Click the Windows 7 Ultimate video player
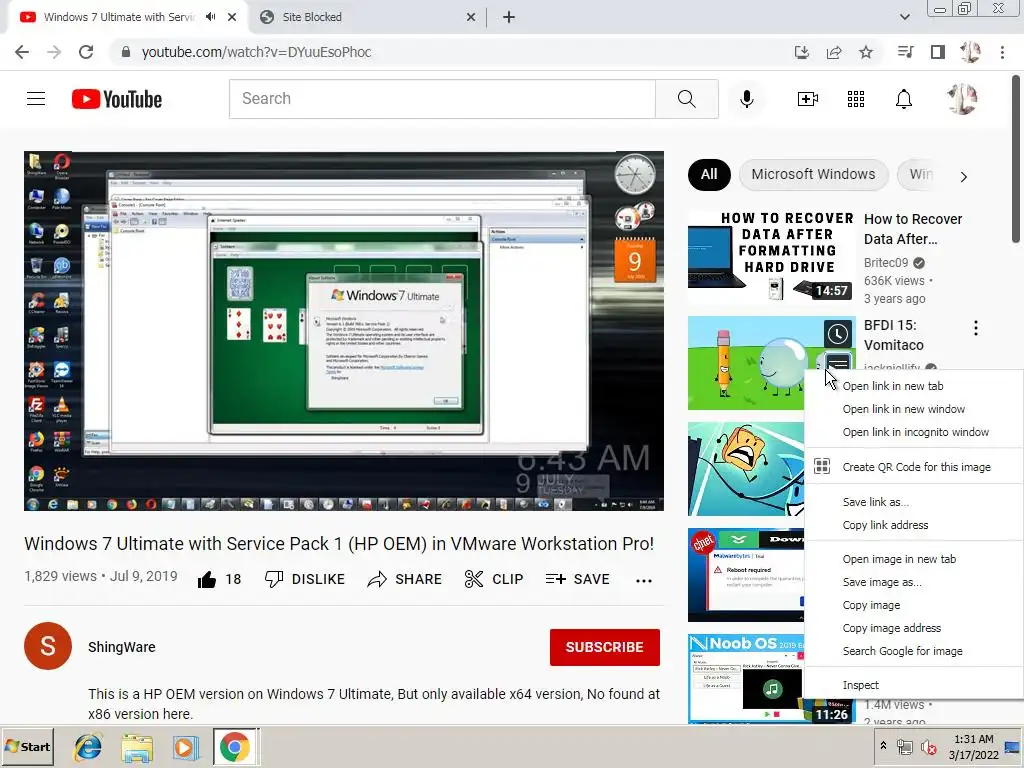The width and height of the screenshot is (1024, 768). coord(344,331)
